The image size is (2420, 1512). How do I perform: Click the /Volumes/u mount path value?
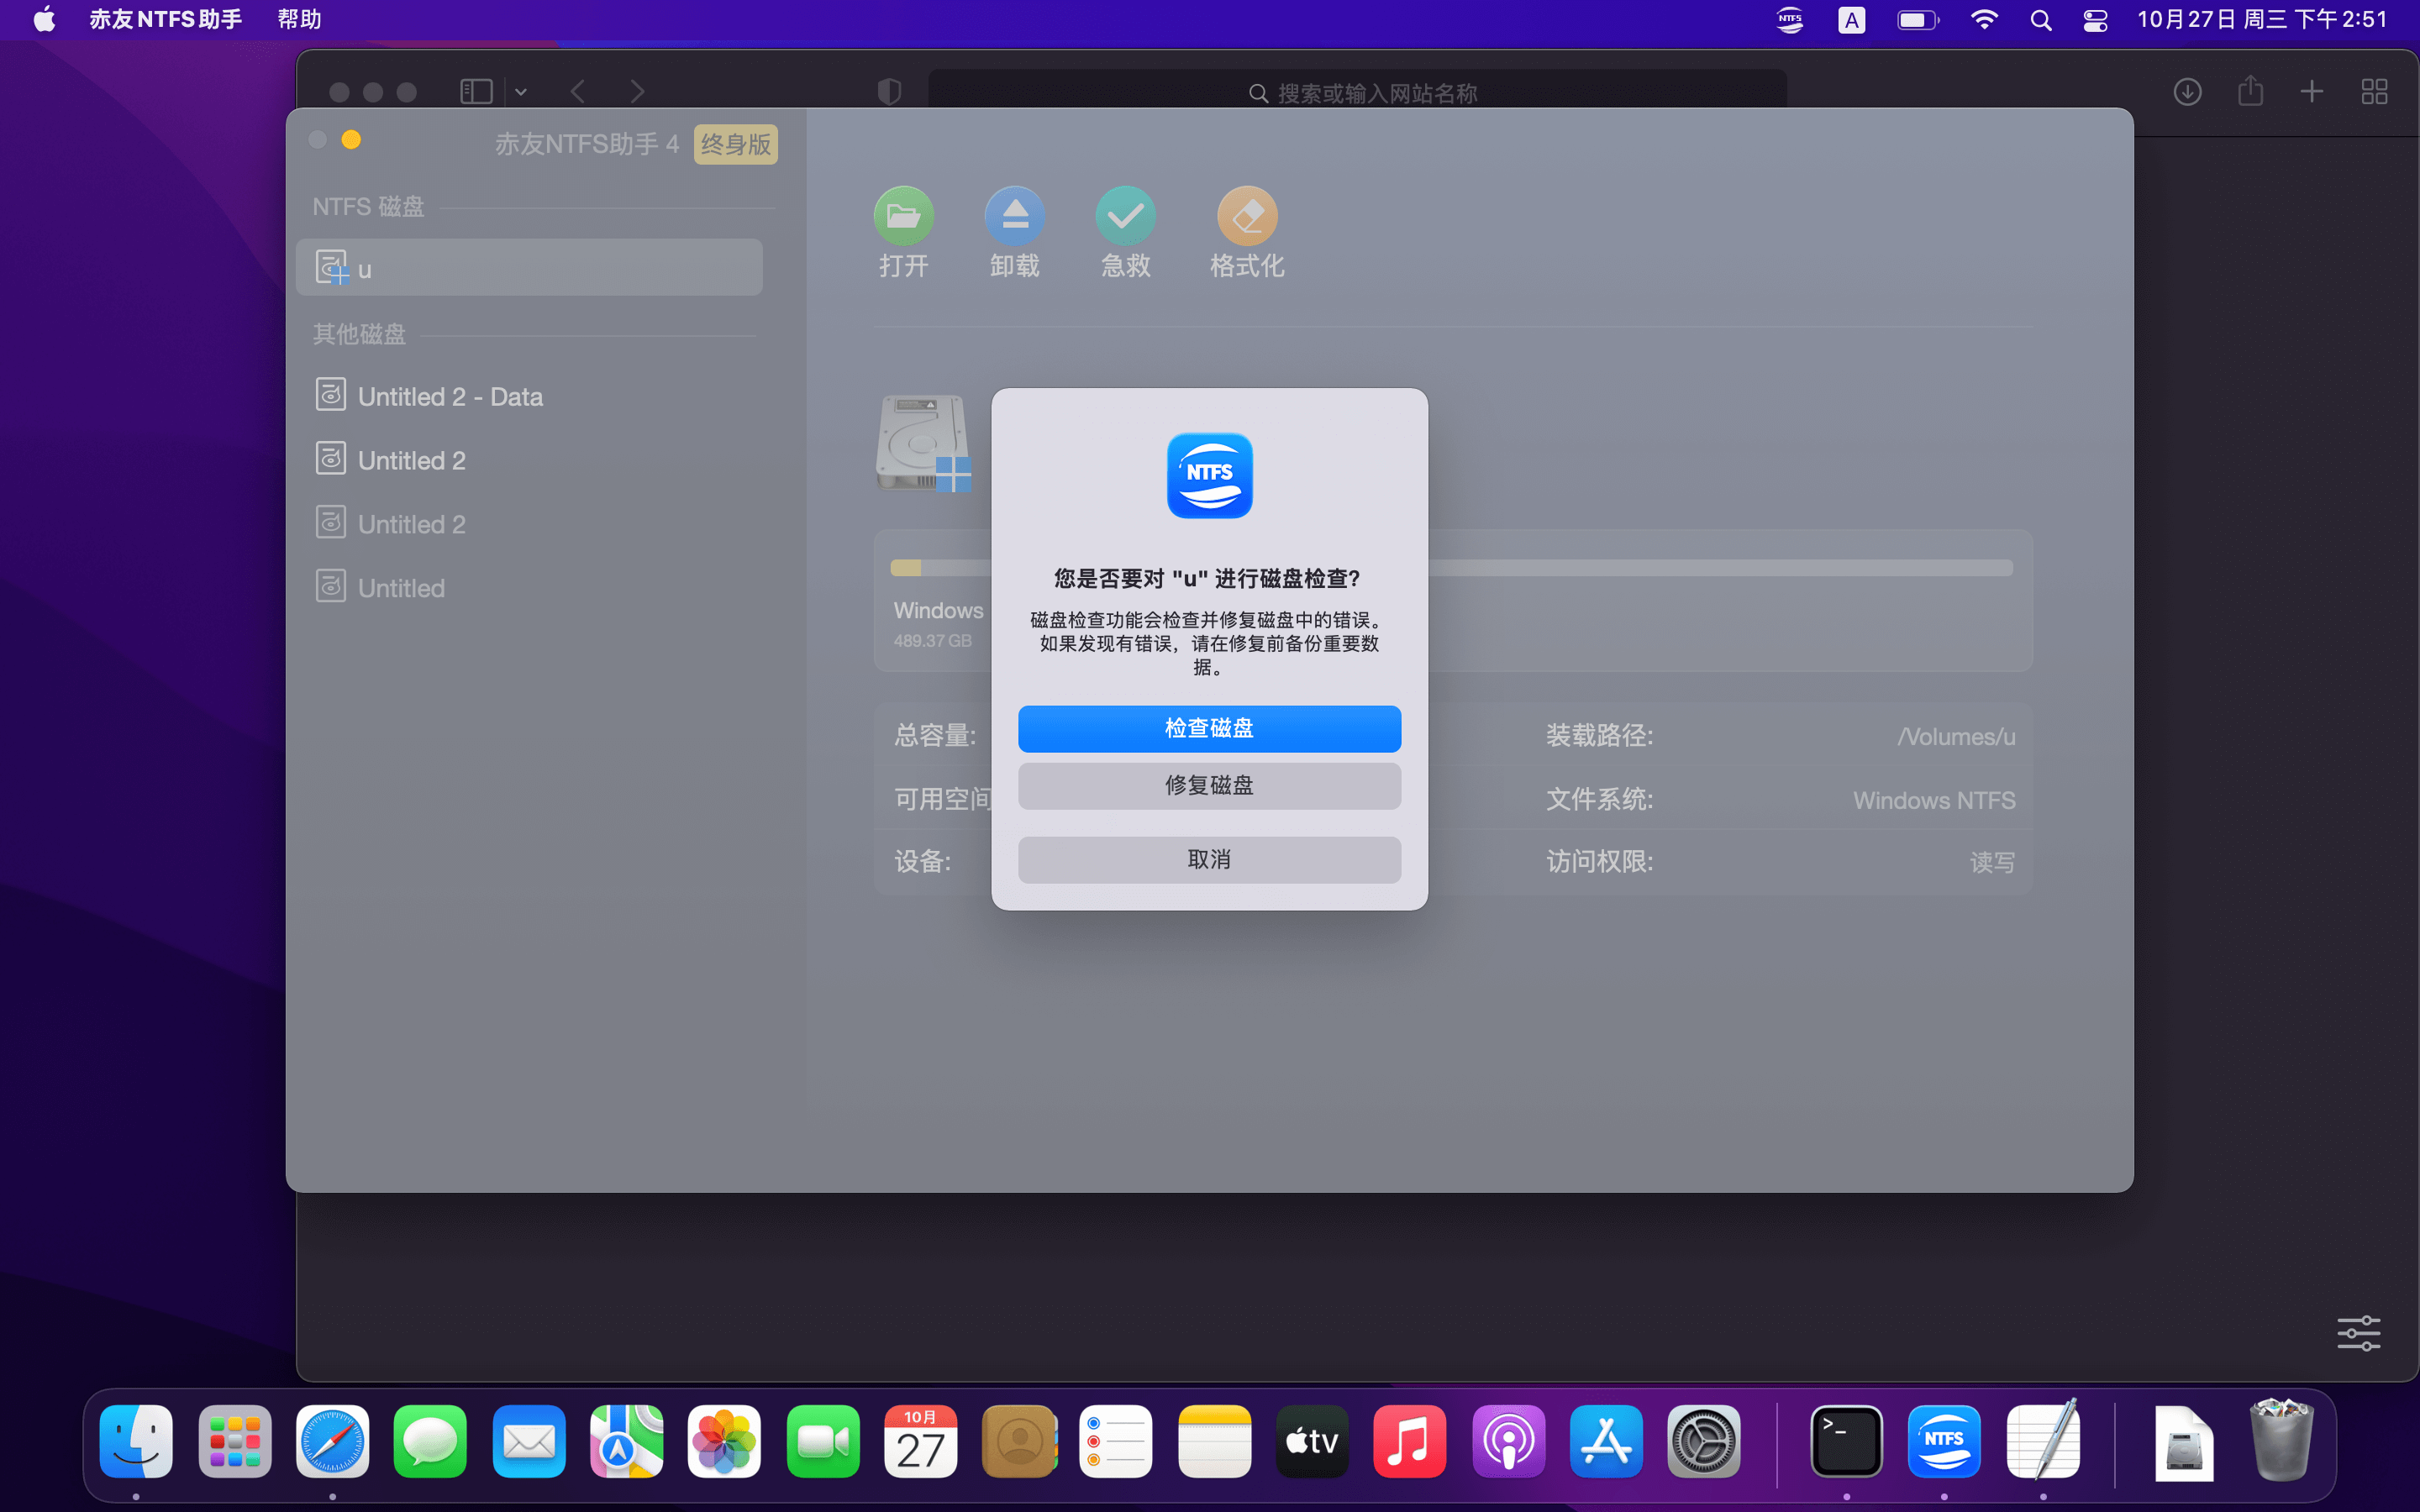[1956, 736]
